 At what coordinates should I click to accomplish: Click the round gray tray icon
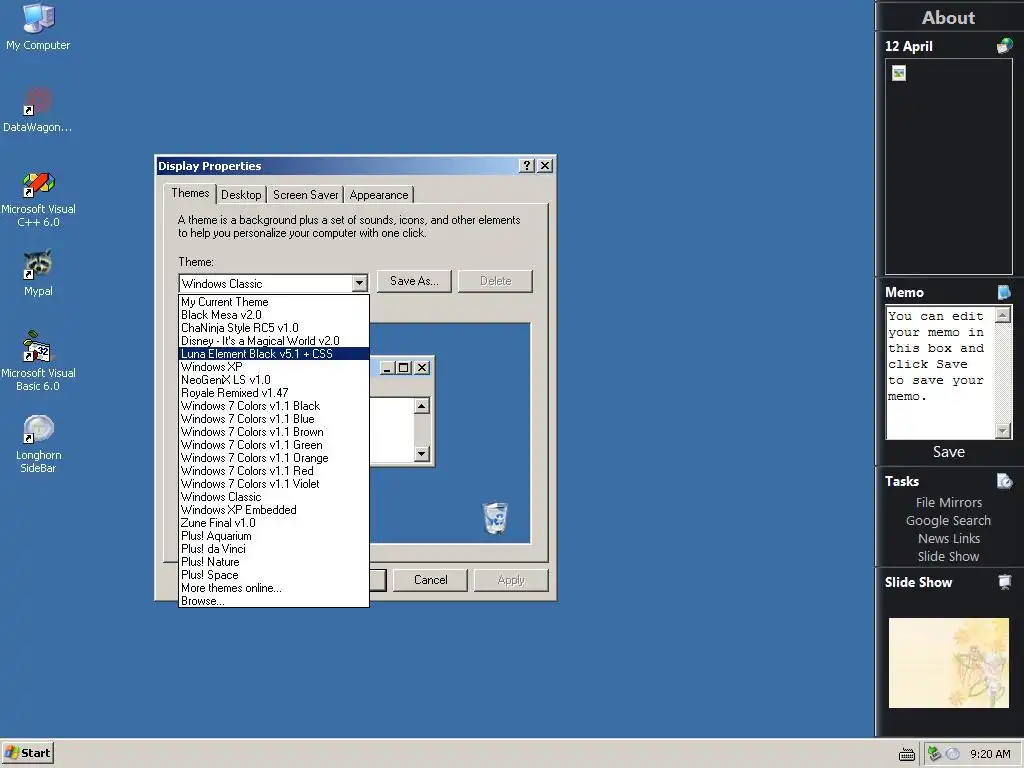pyautogui.click(x=952, y=754)
